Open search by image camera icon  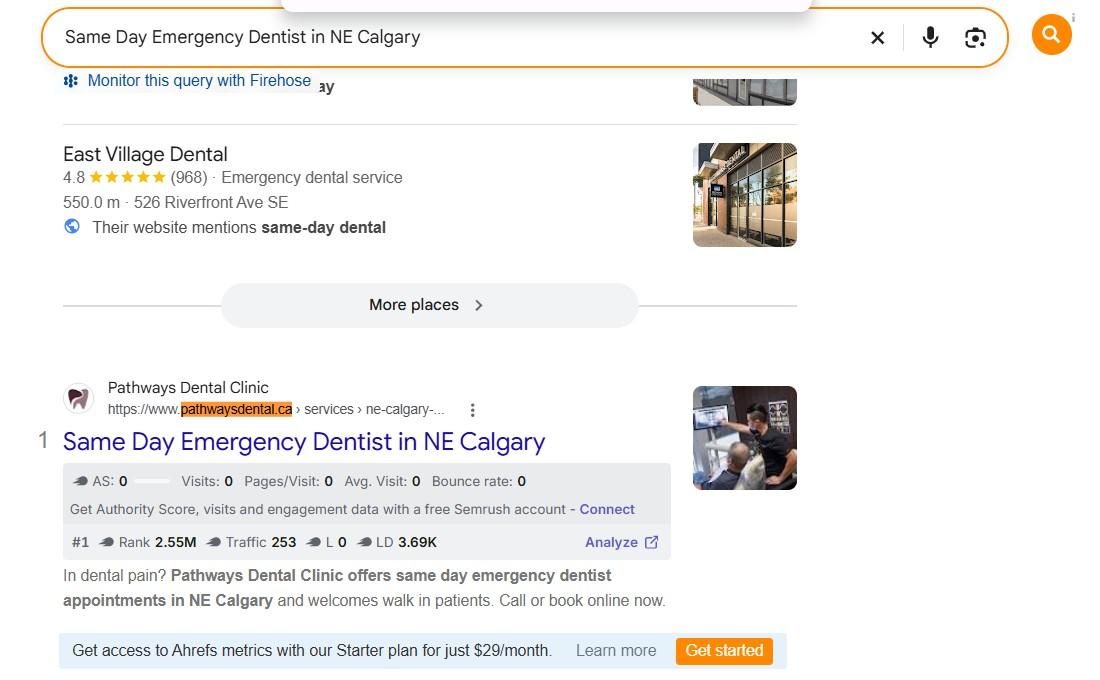click(975, 38)
